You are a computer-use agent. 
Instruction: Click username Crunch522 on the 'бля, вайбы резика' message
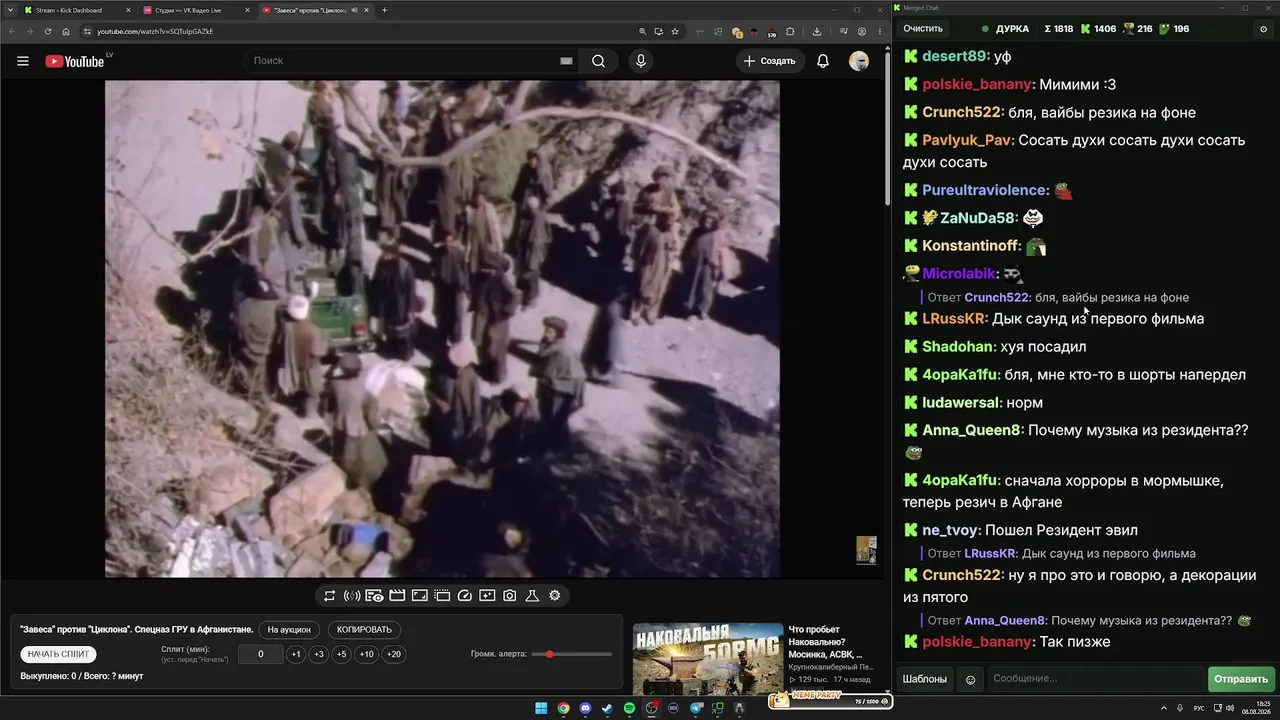[x=960, y=113]
